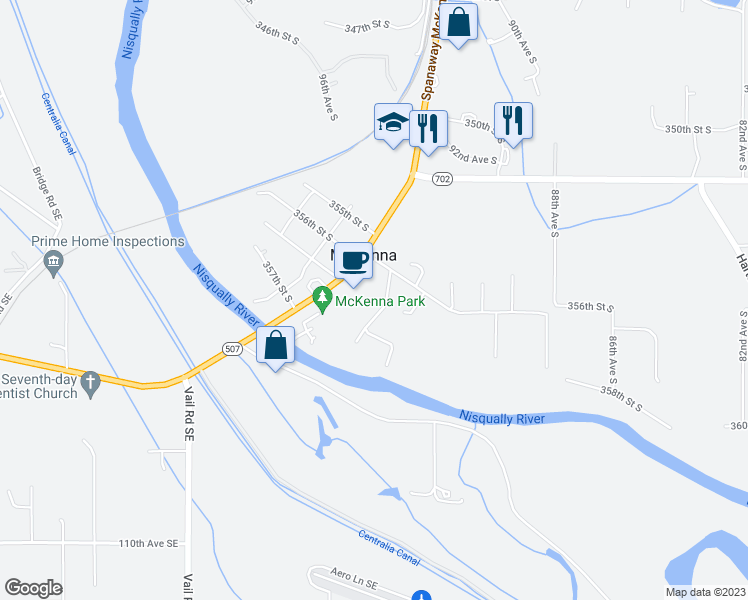
Task: Click the Prime Home Inspections museum pin
Action: tap(53, 263)
